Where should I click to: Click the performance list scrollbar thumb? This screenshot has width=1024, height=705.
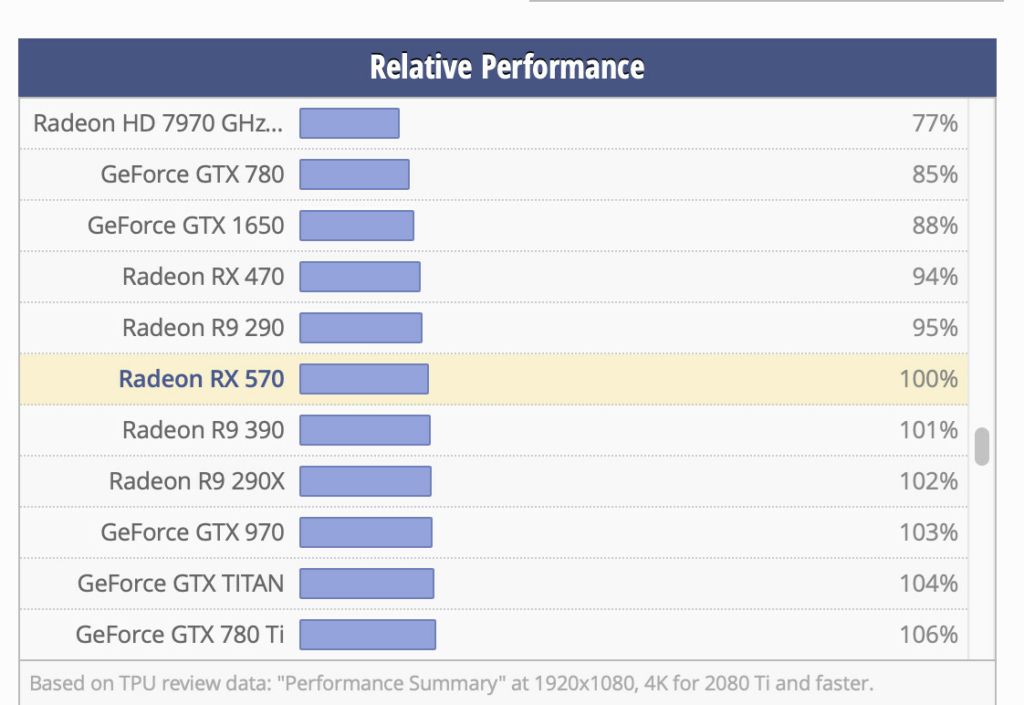pos(982,446)
